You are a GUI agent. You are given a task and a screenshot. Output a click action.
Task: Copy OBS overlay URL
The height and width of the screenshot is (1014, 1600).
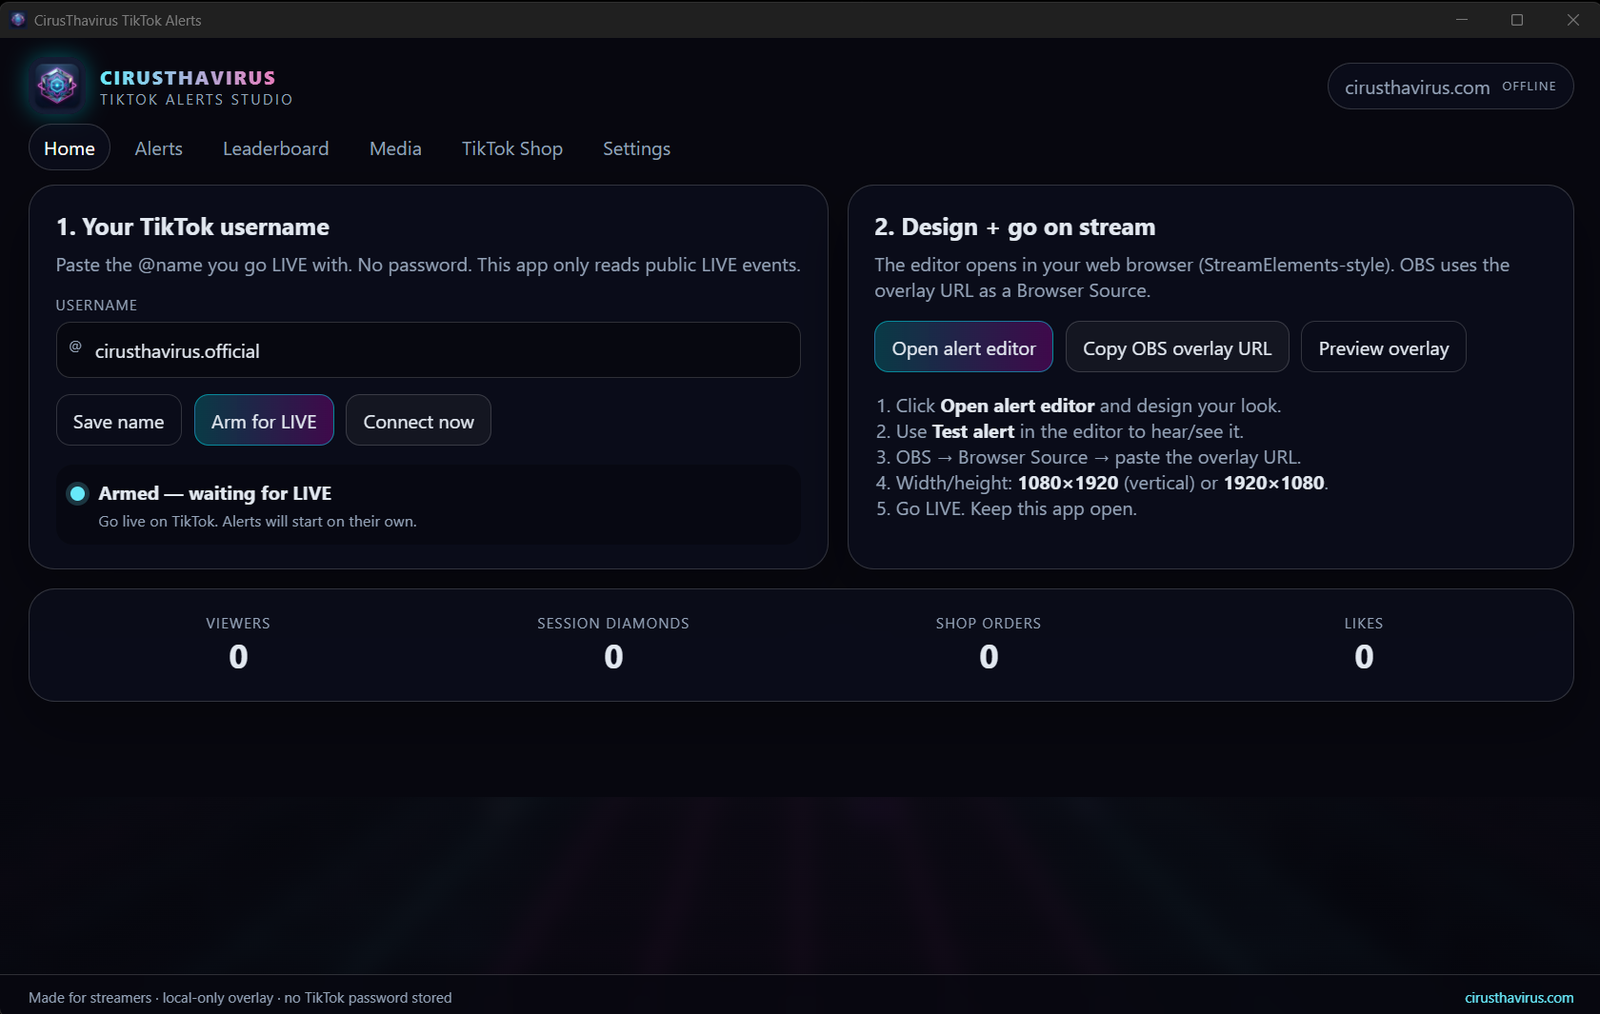point(1177,347)
